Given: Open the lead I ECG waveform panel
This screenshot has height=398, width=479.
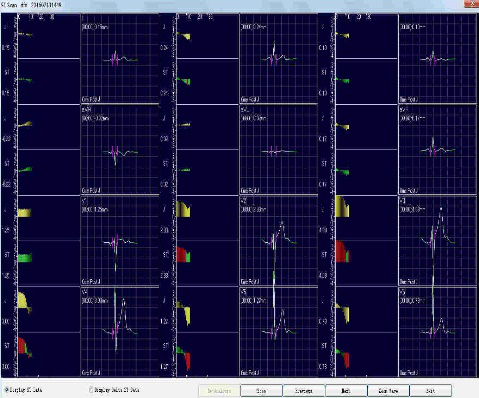Looking at the screenshot, I should [120, 59].
